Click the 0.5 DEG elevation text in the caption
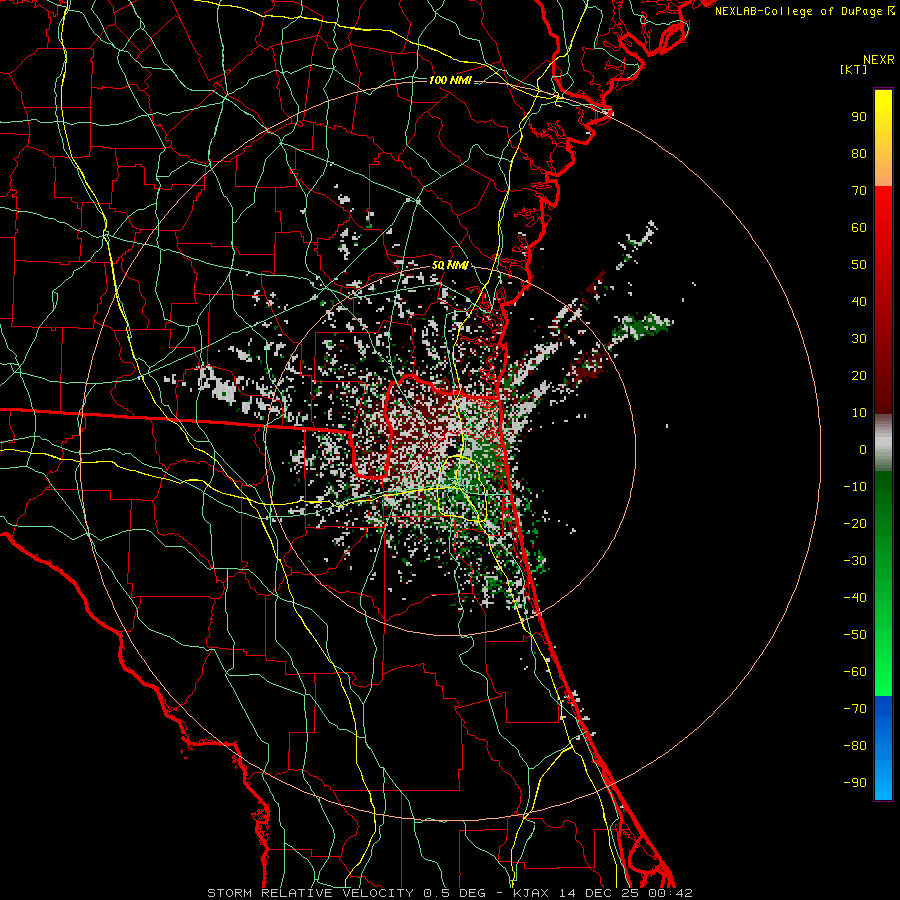This screenshot has height=900, width=900. [454, 893]
